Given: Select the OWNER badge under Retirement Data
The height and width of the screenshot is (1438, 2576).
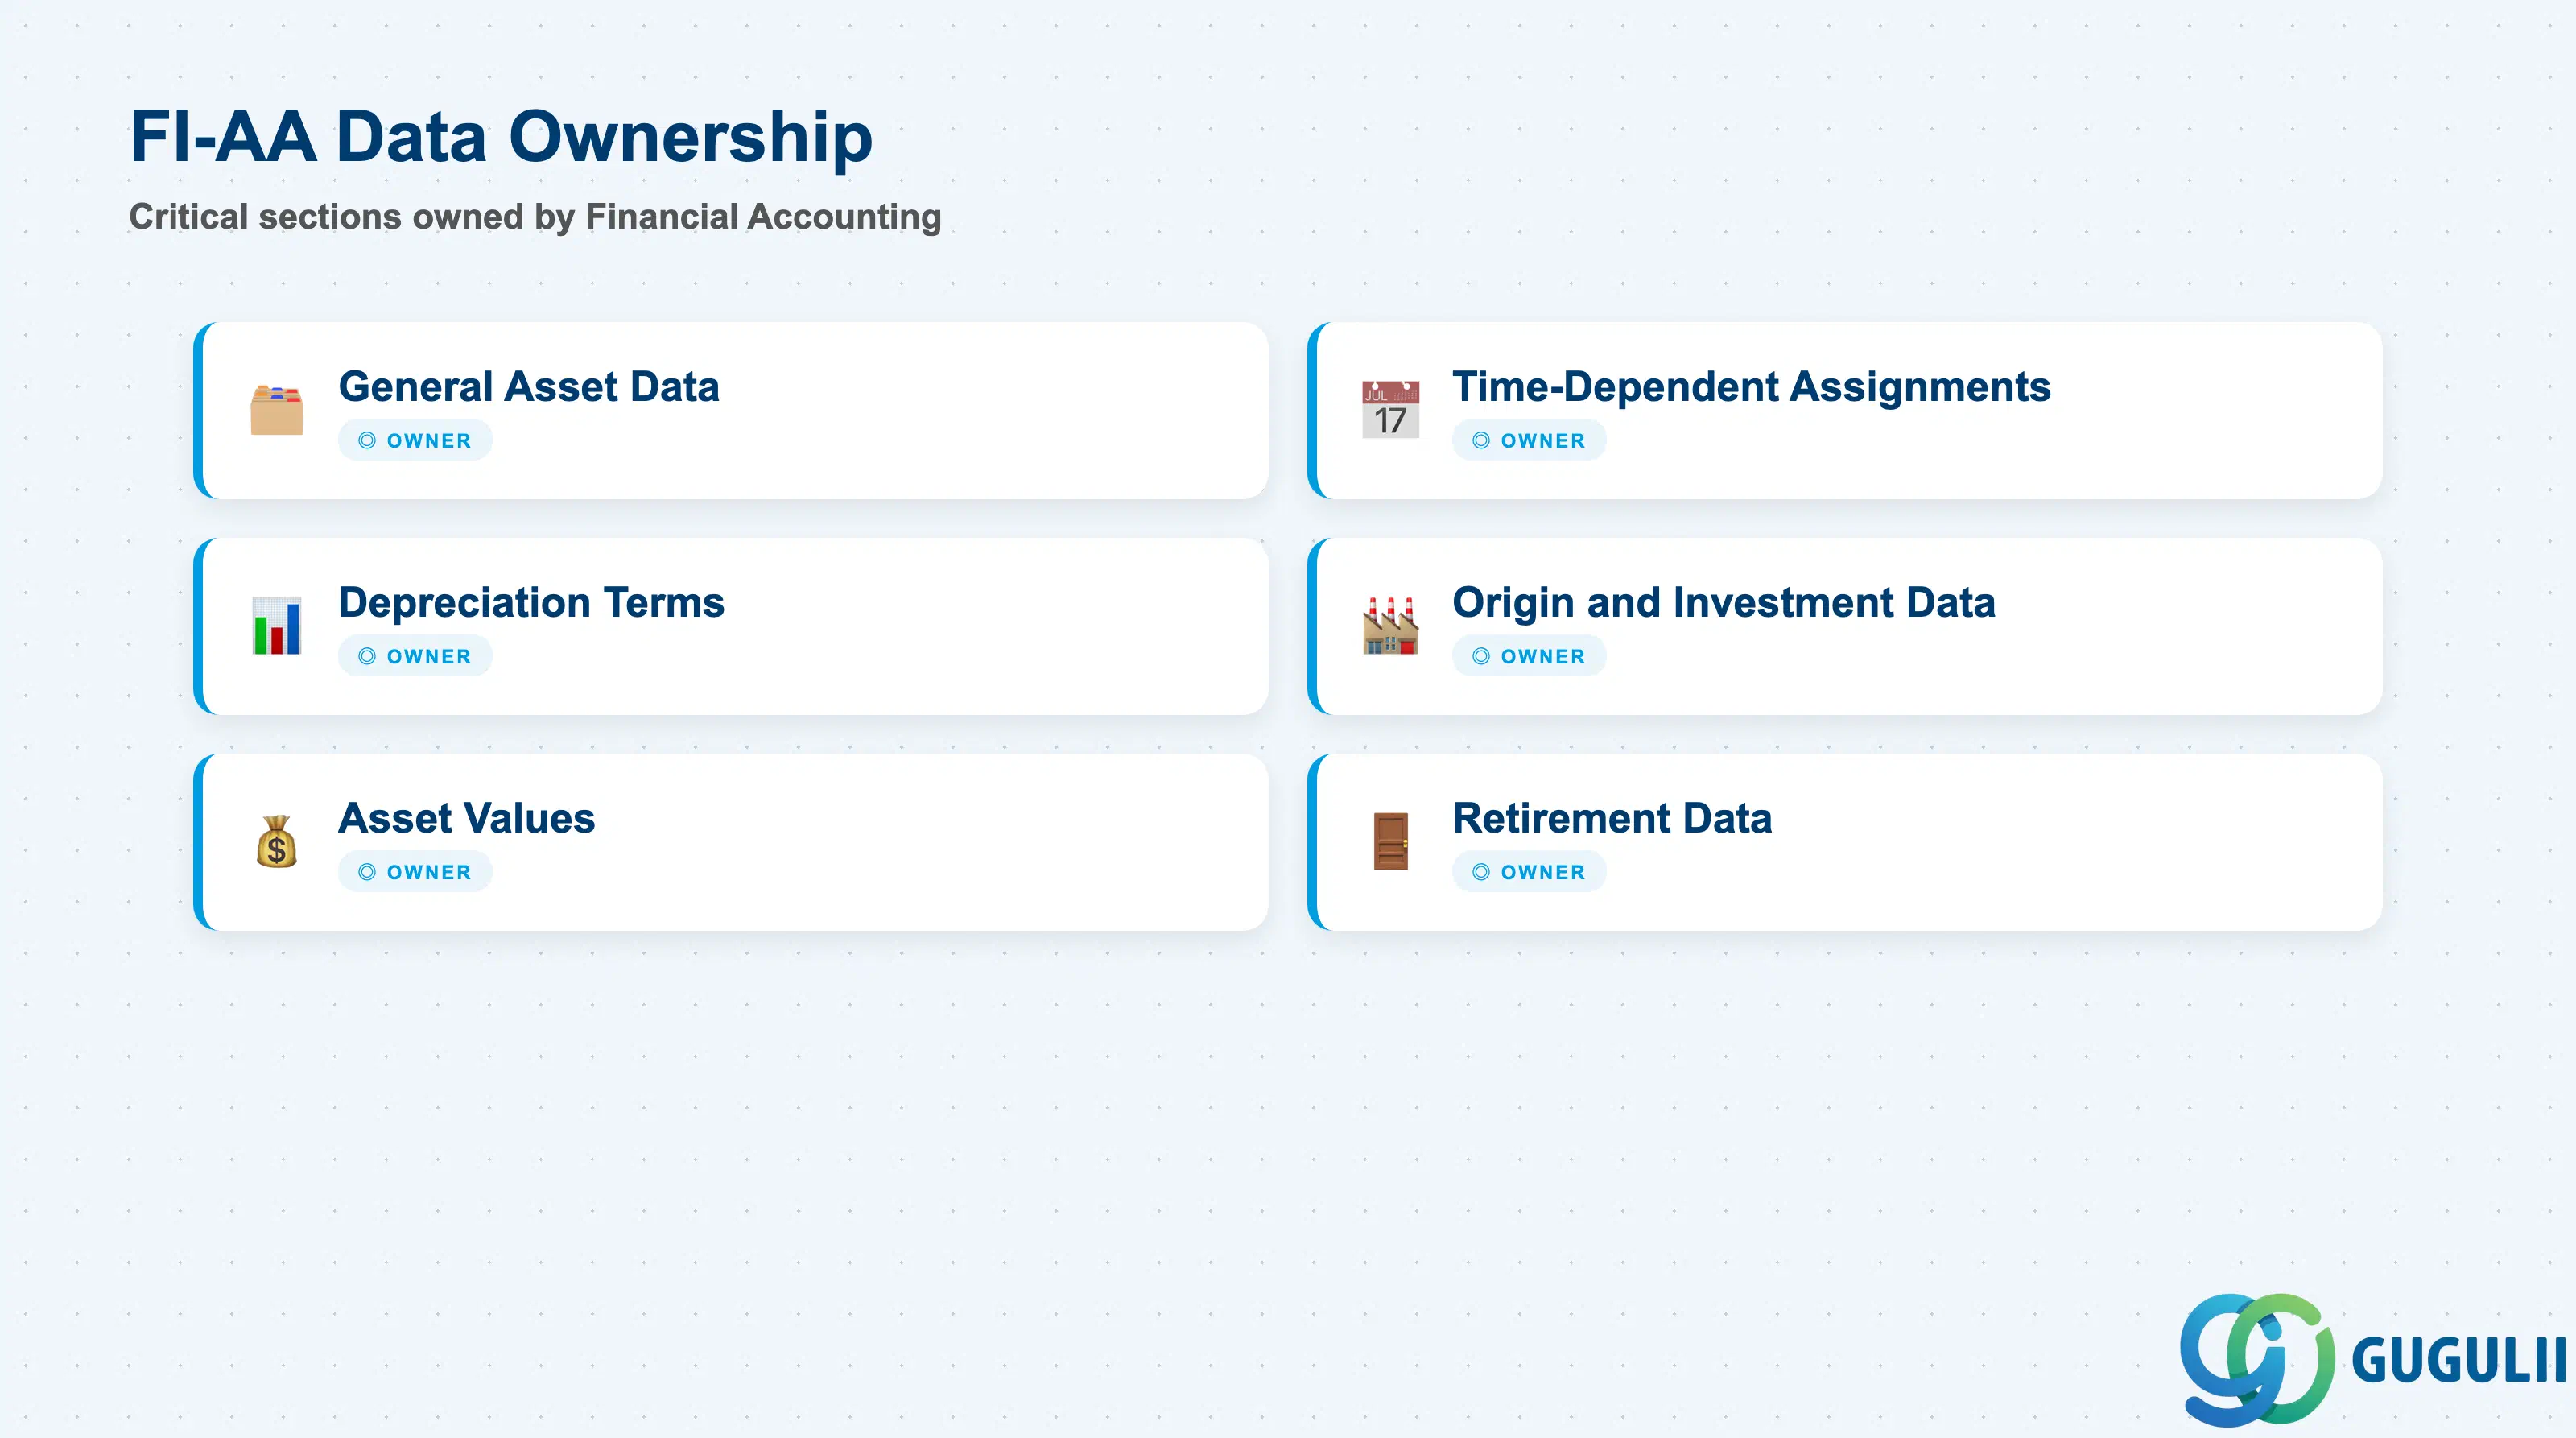Looking at the screenshot, I should pos(1529,873).
